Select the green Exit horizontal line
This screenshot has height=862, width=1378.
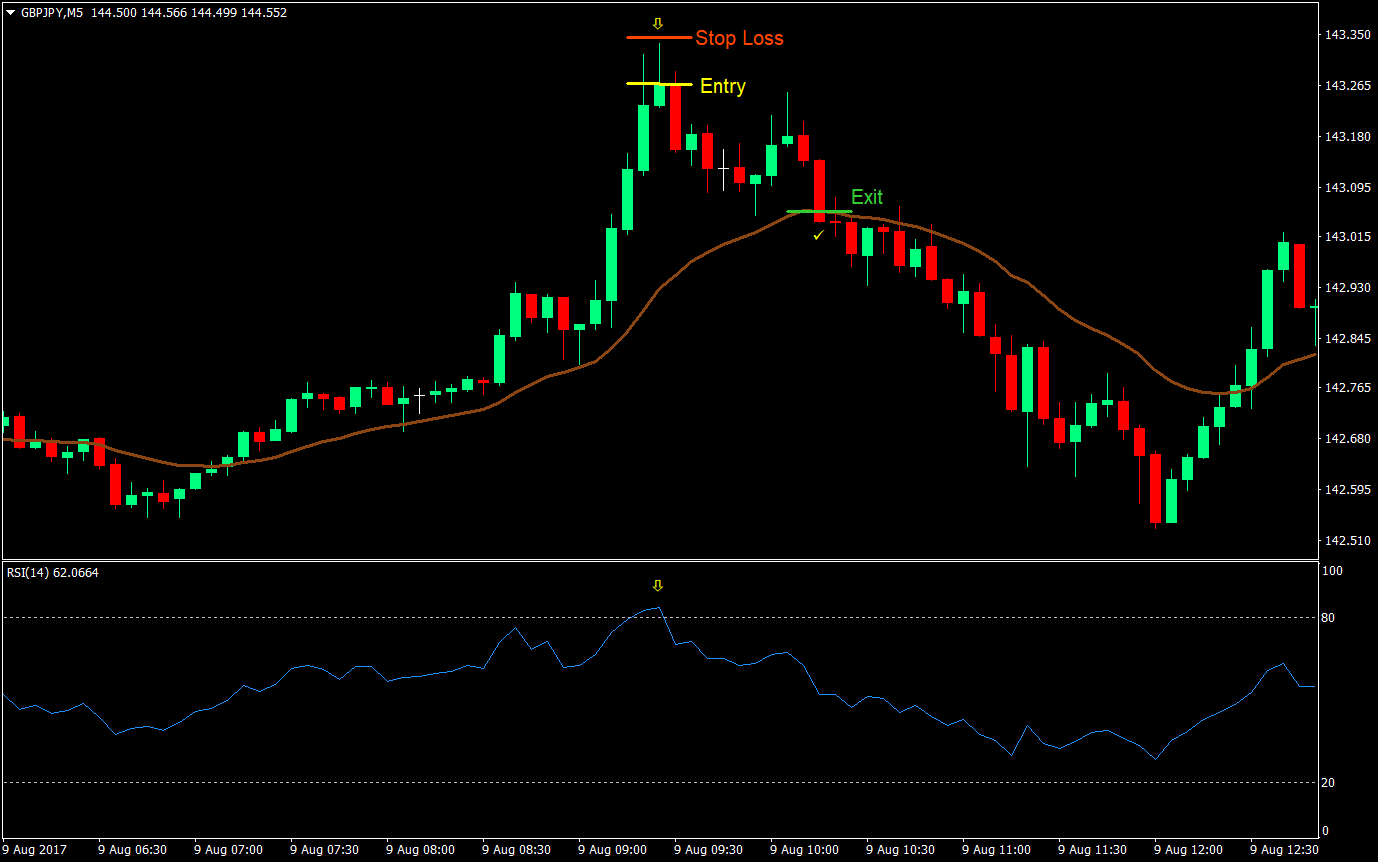click(x=819, y=211)
